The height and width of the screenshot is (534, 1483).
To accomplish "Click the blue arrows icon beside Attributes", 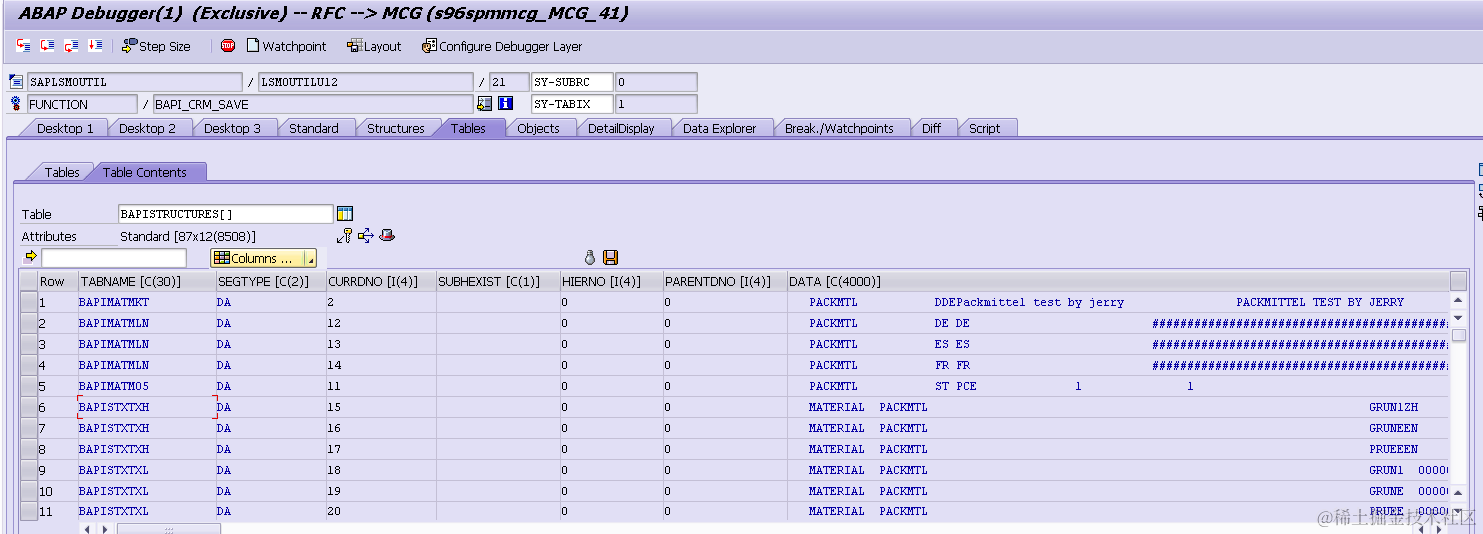I will pyautogui.click(x=366, y=235).
